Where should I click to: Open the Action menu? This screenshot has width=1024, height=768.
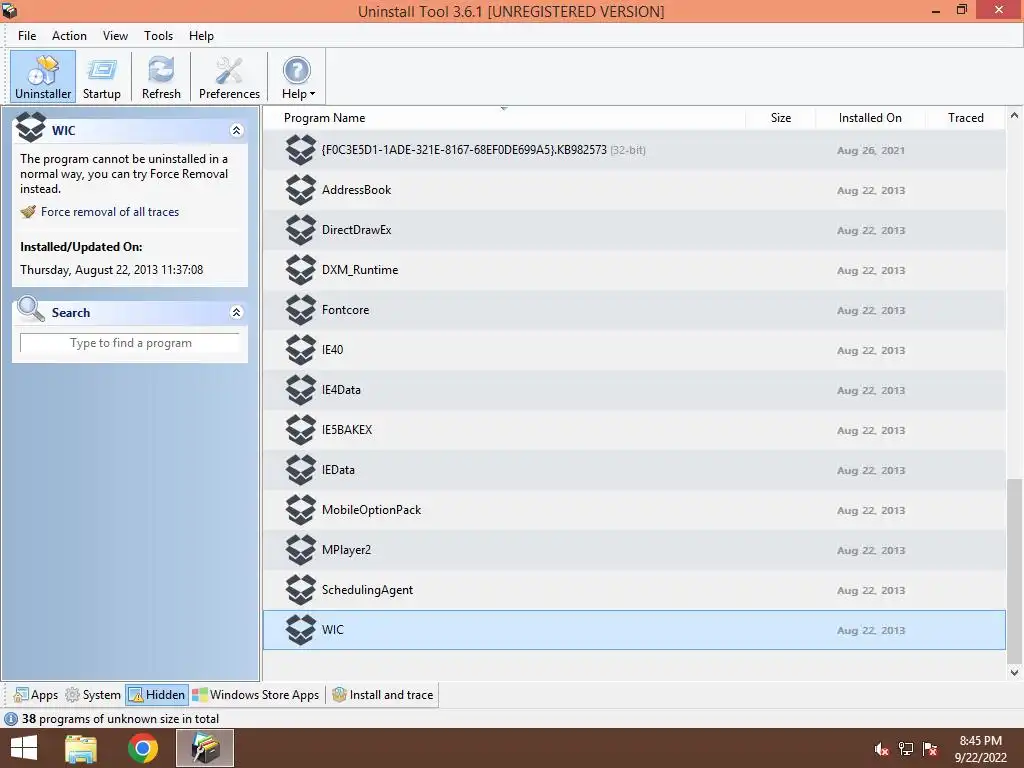(69, 36)
